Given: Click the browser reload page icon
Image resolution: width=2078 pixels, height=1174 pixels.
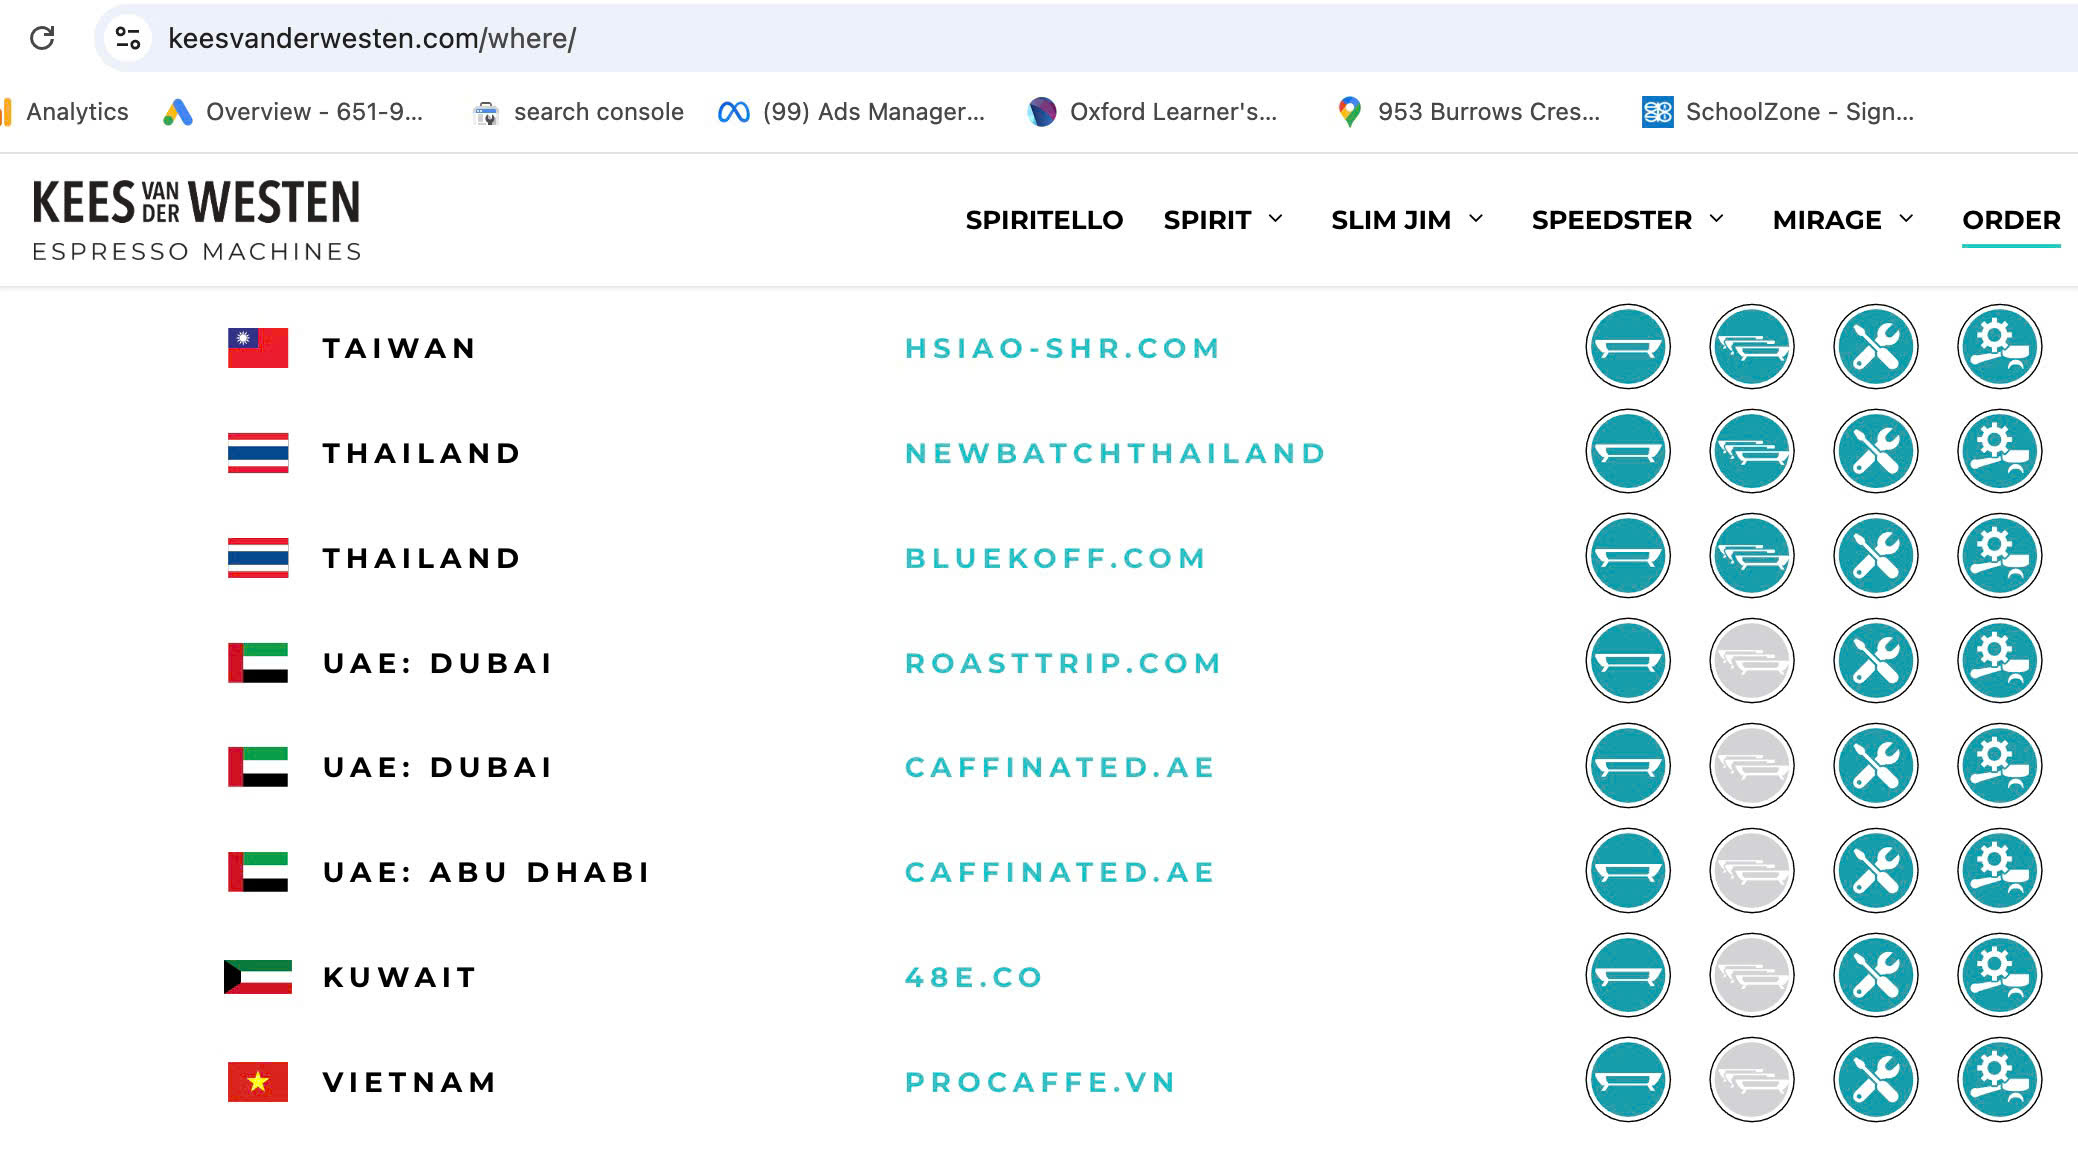Looking at the screenshot, I should pyautogui.click(x=42, y=38).
